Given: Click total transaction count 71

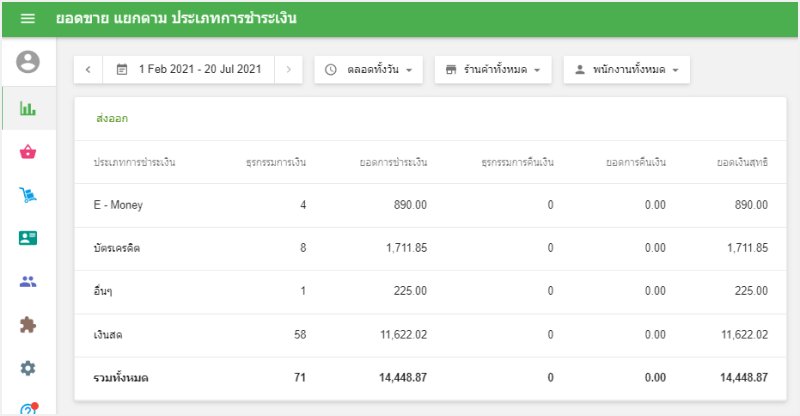Looking at the screenshot, I should [300, 378].
